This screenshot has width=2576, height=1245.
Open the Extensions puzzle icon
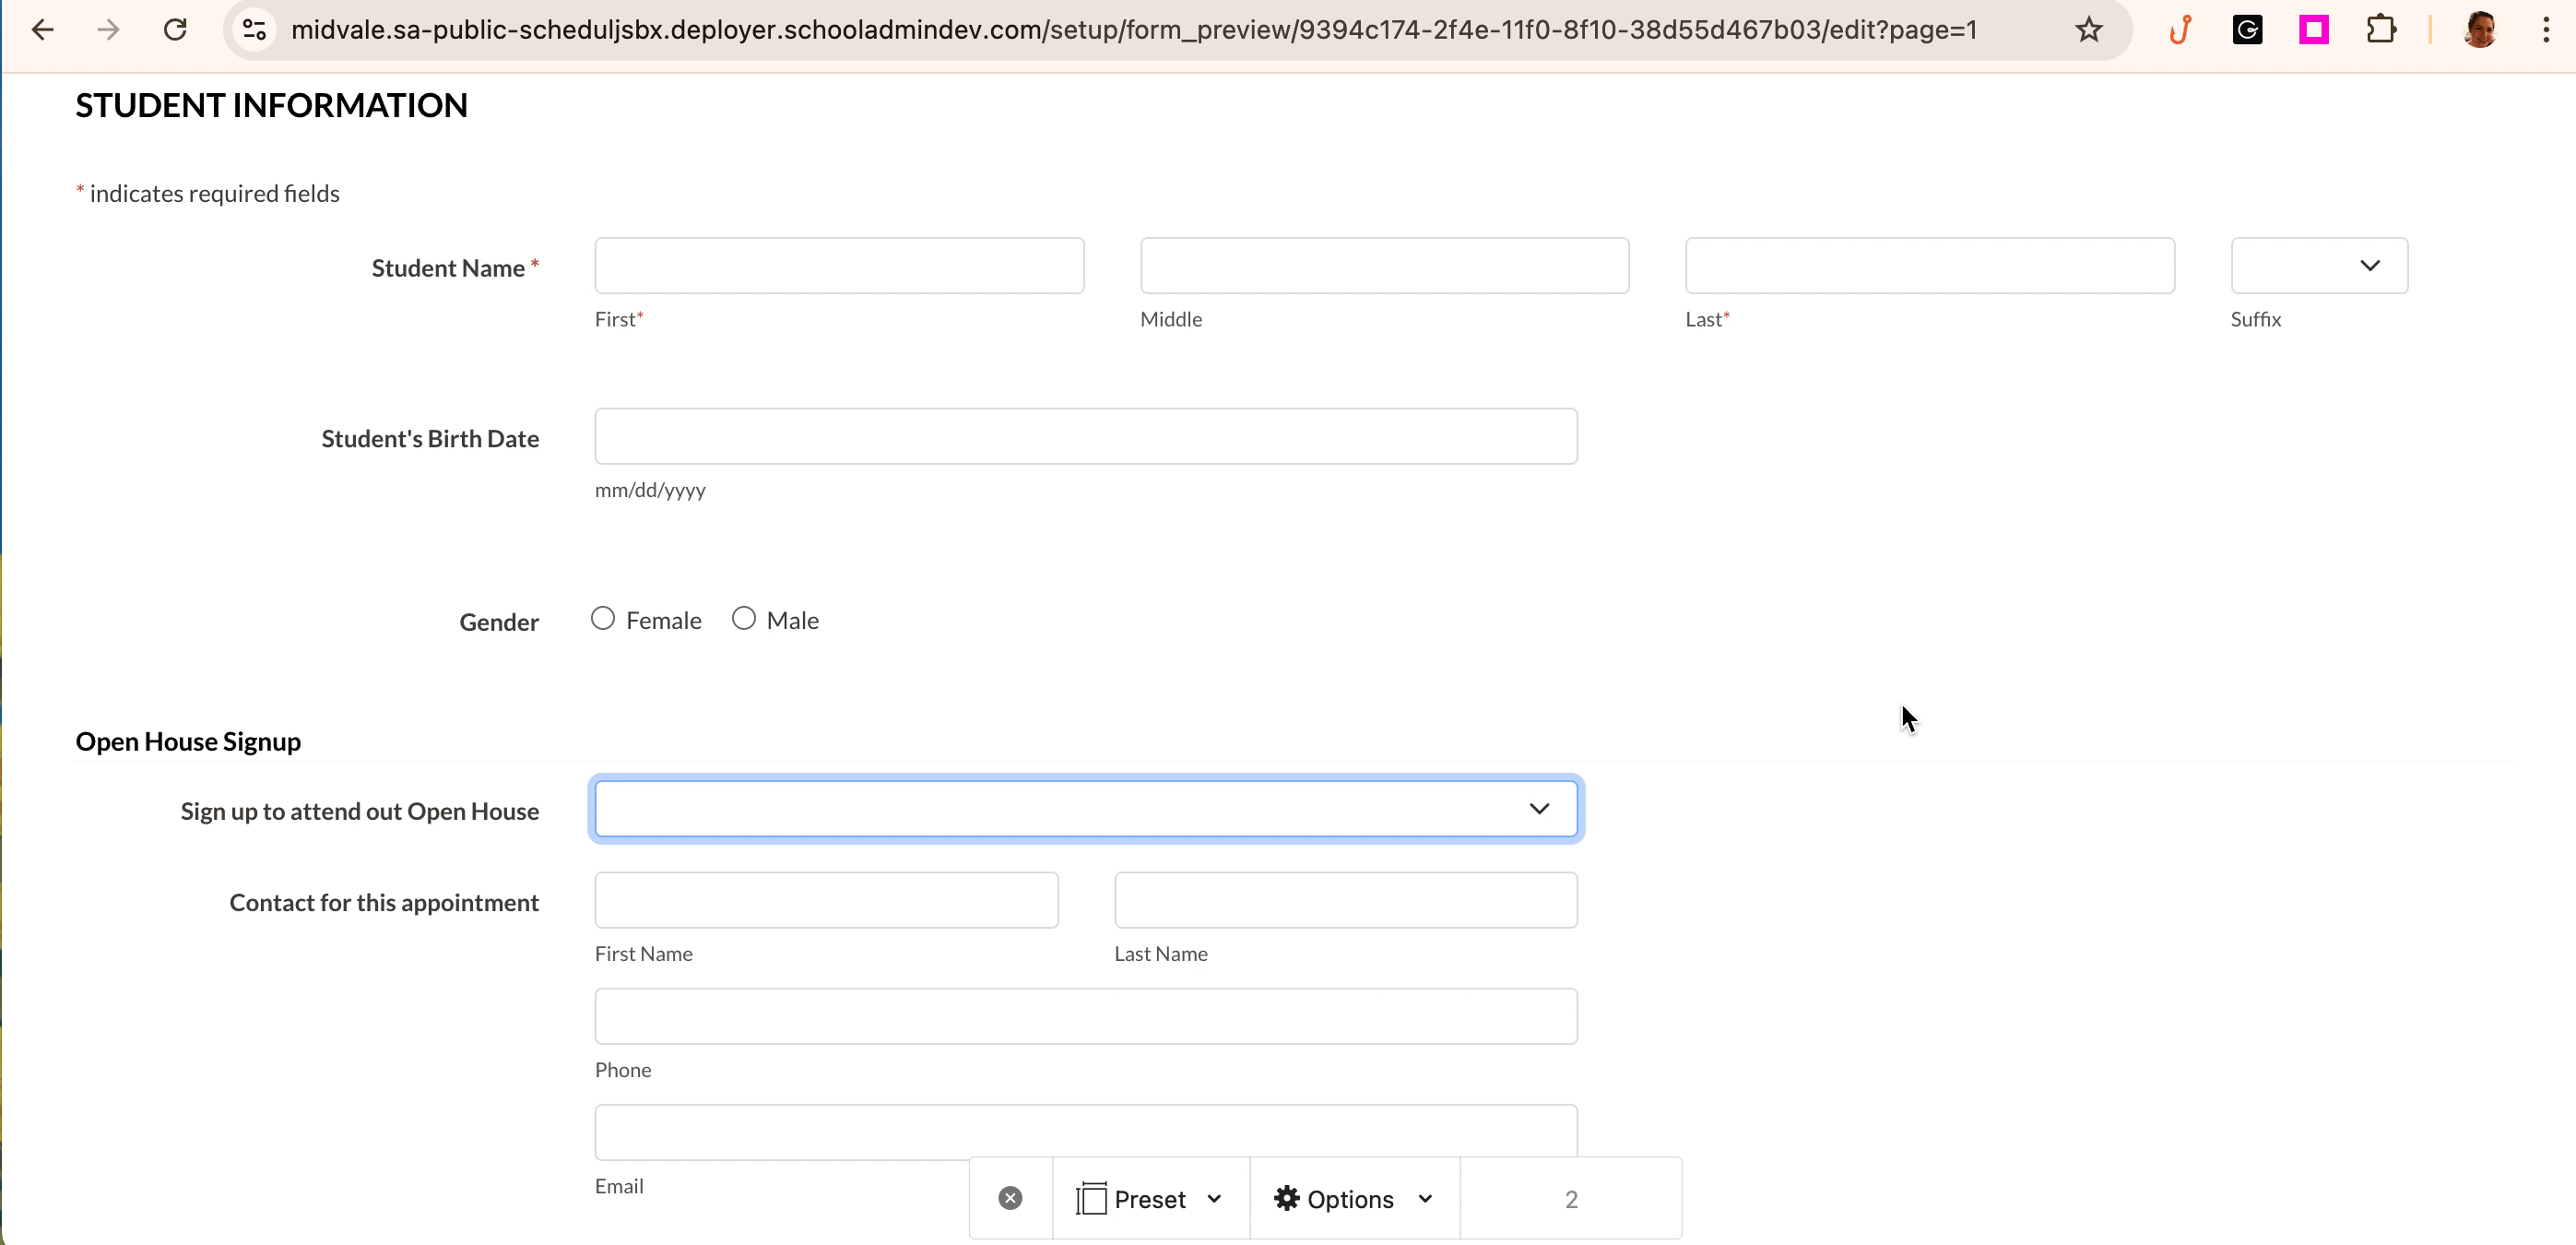click(x=2381, y=30)
